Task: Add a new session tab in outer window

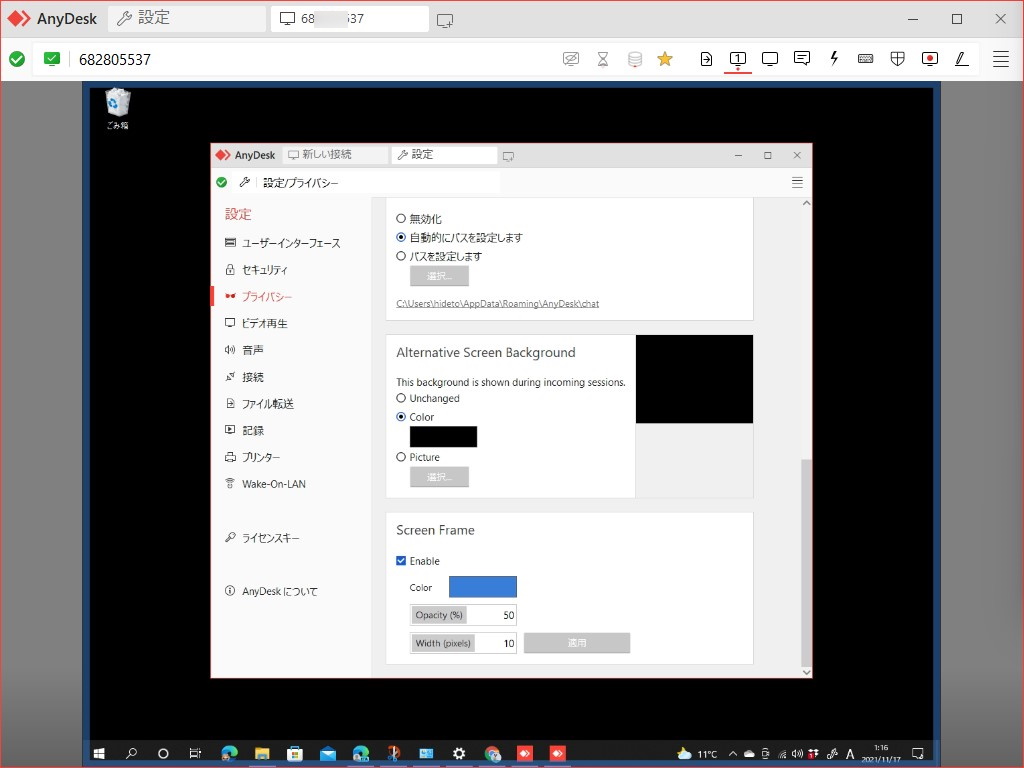Action: point(445,20)
